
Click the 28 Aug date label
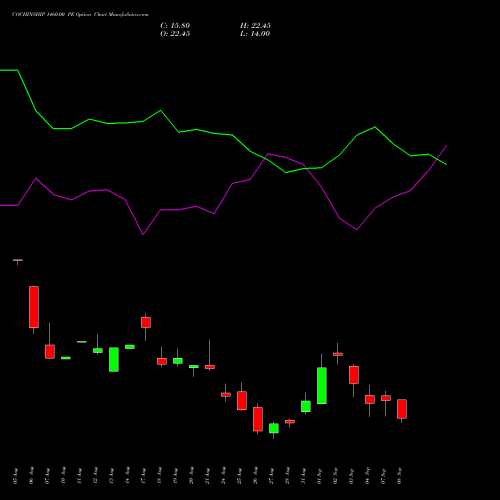pyautogui.click(x=287, y=476)
